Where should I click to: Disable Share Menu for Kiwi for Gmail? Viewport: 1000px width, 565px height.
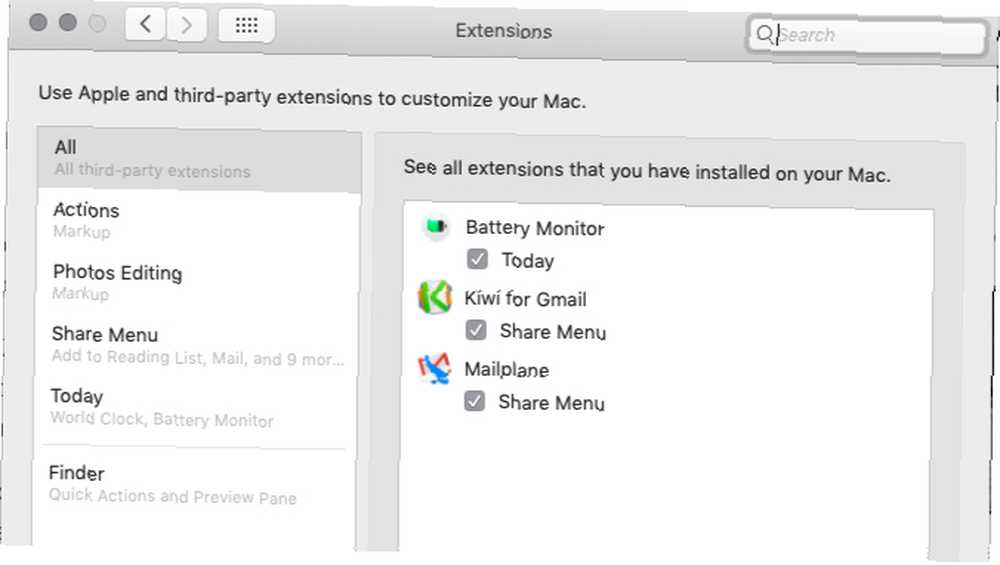[x=476, y=330]
